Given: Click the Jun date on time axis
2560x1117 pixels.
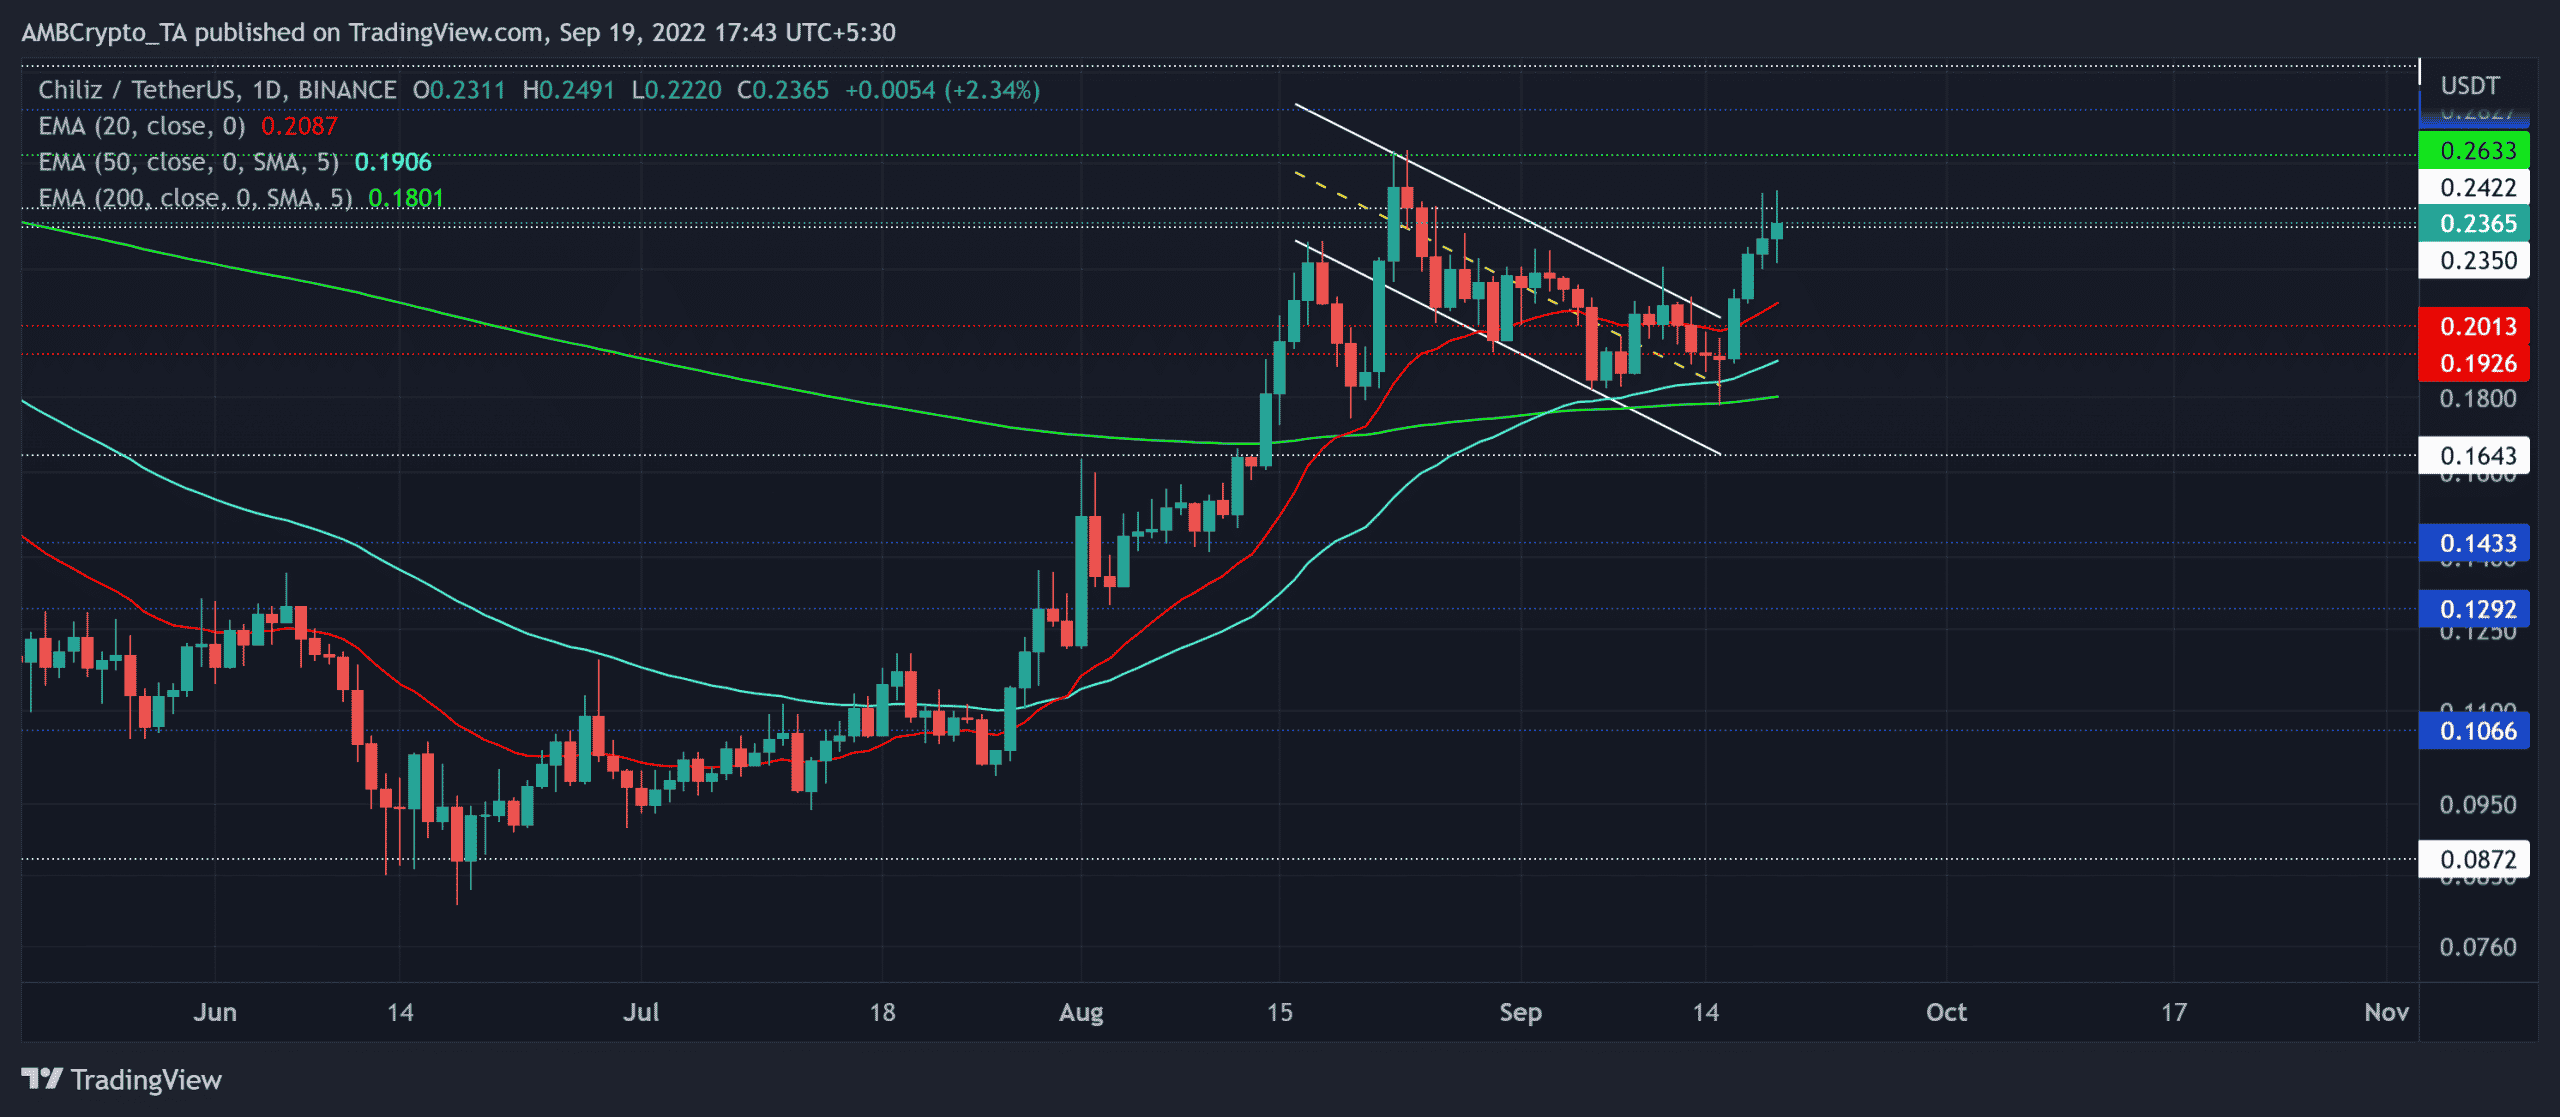Looking at the screenshot, I should click(x=215, y=1012).
